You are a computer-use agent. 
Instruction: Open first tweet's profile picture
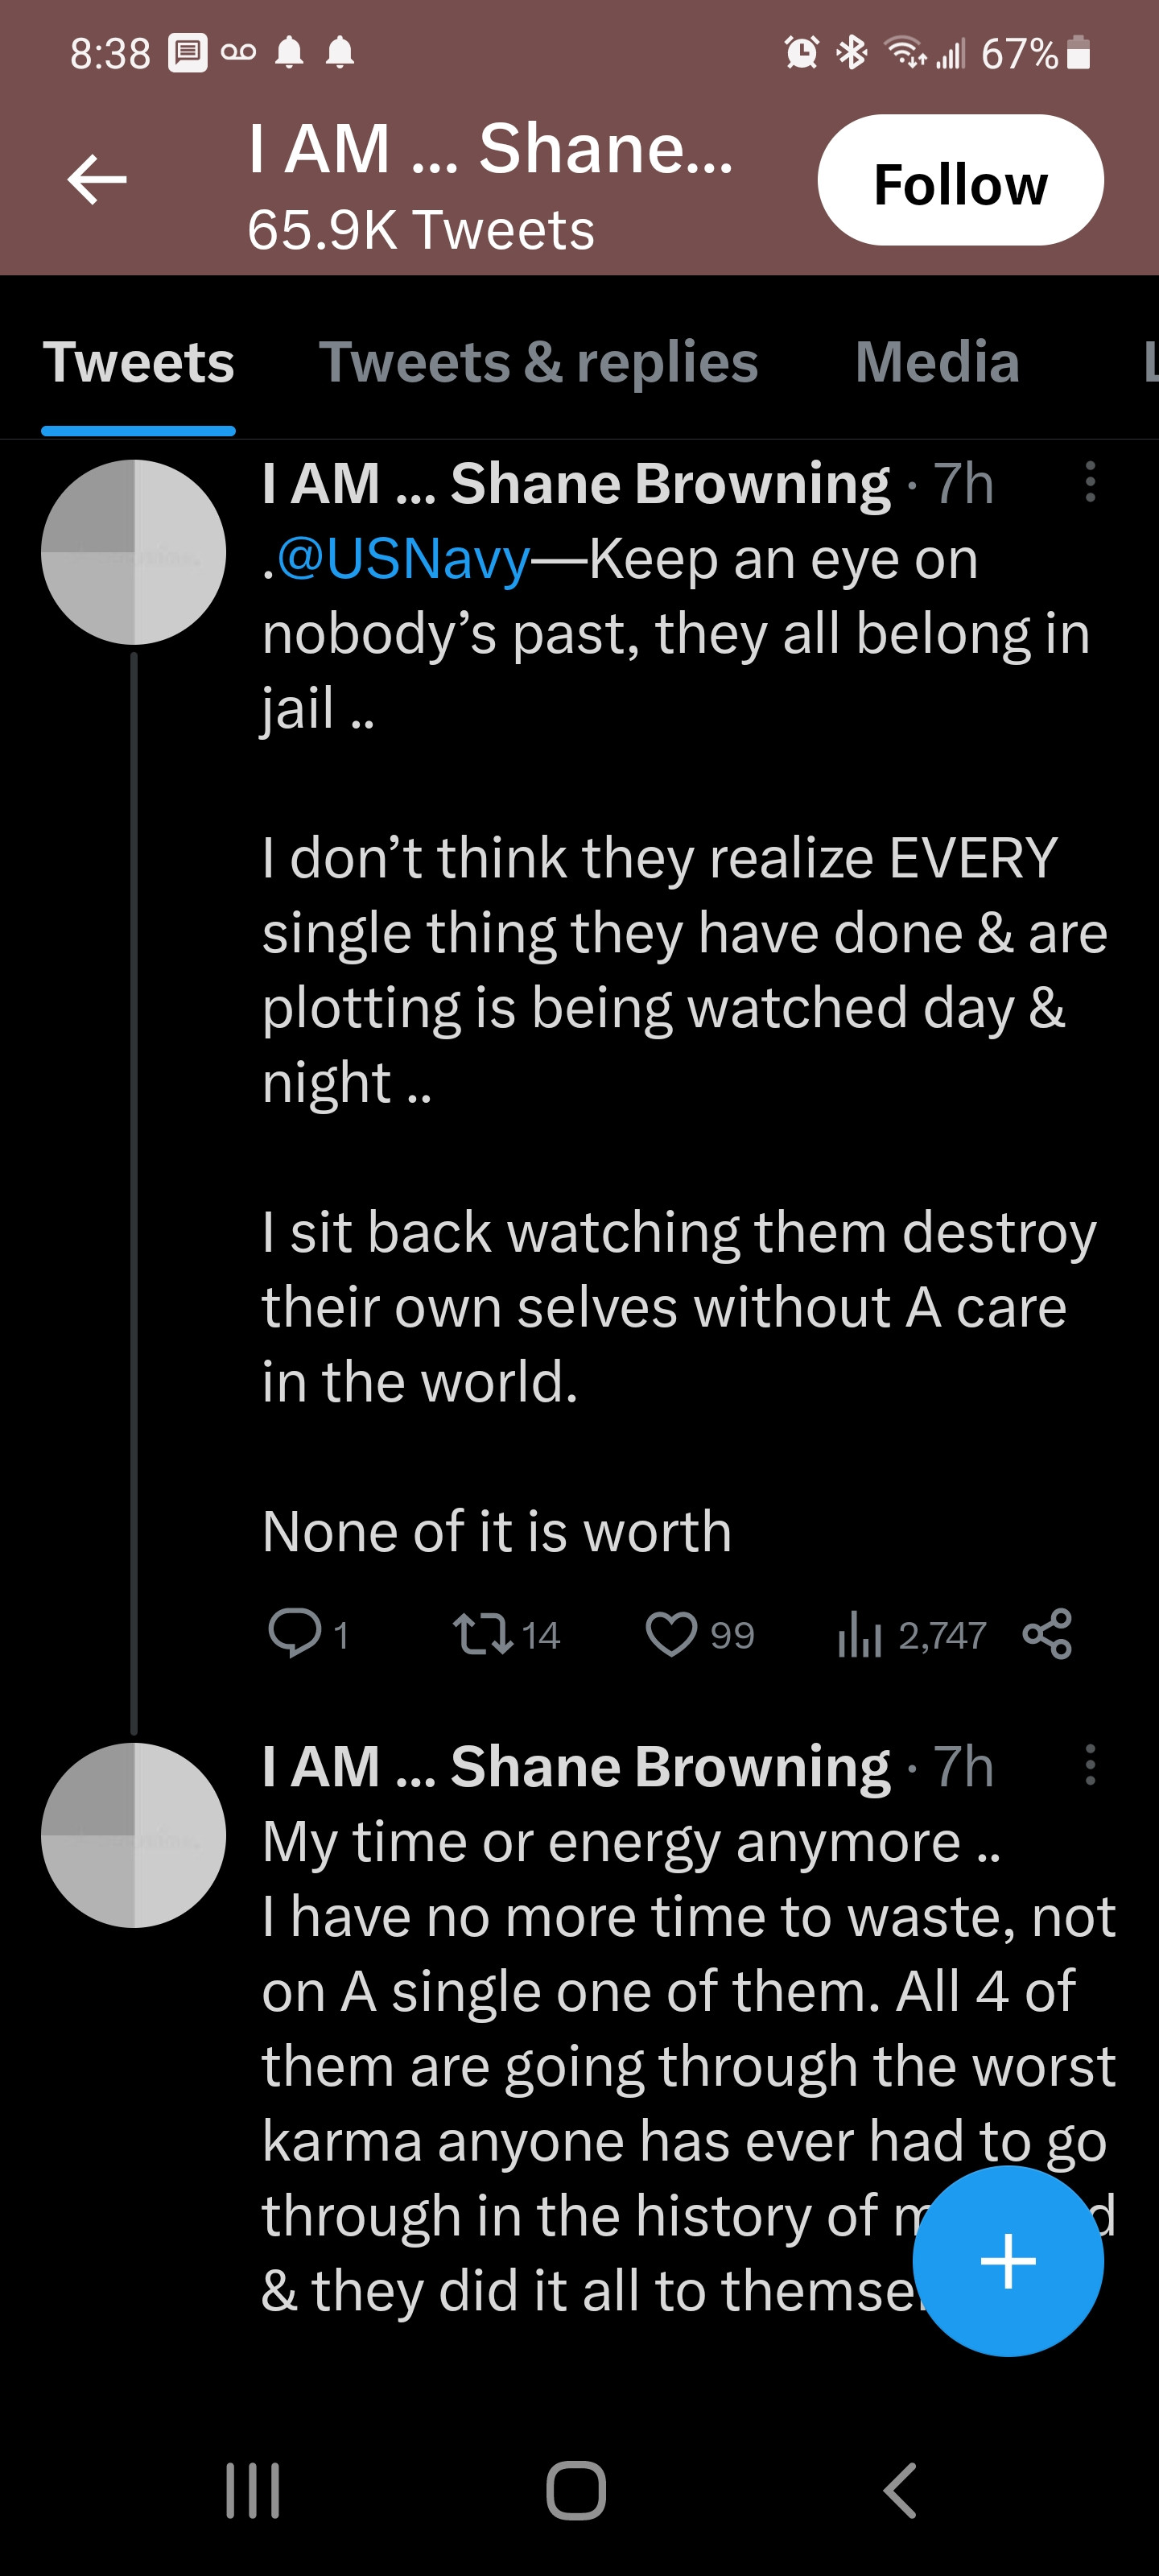133,552
